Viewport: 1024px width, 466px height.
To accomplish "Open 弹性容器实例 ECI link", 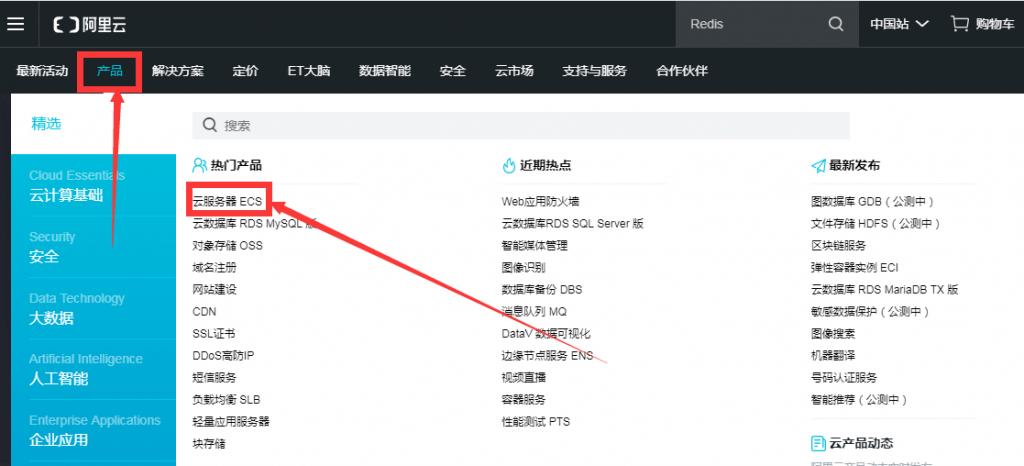I will [x=855, y=268].
